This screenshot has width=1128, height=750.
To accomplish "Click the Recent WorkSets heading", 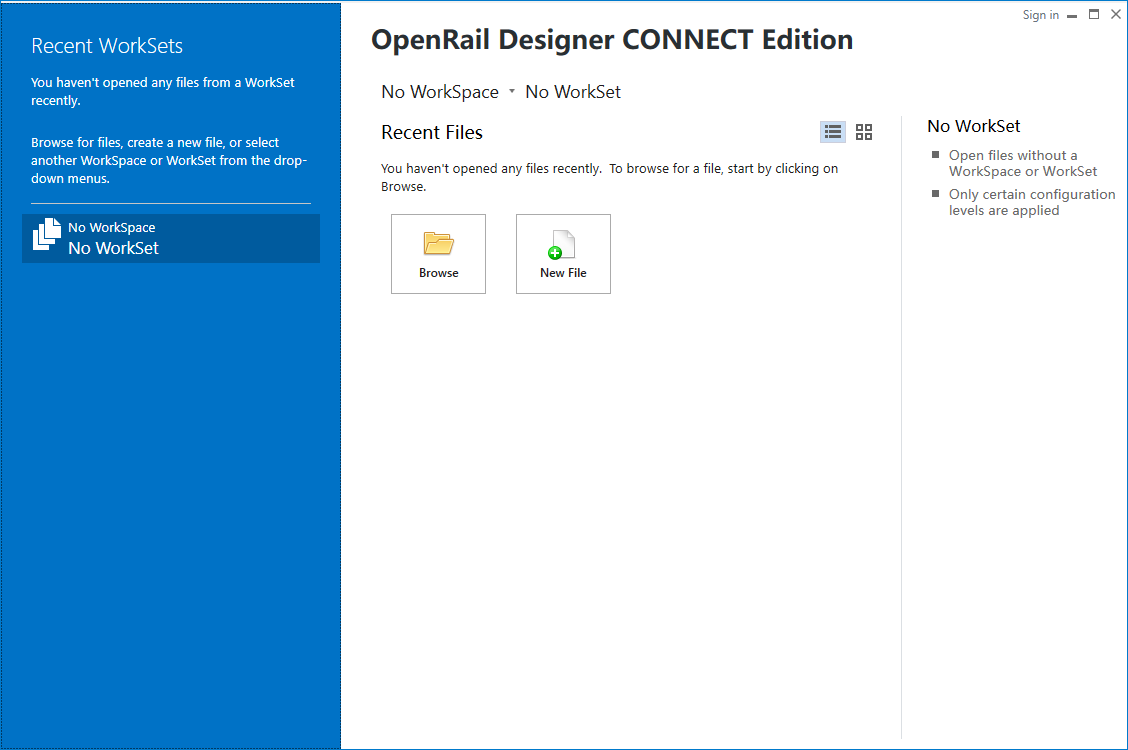I will tap(107, 46).
